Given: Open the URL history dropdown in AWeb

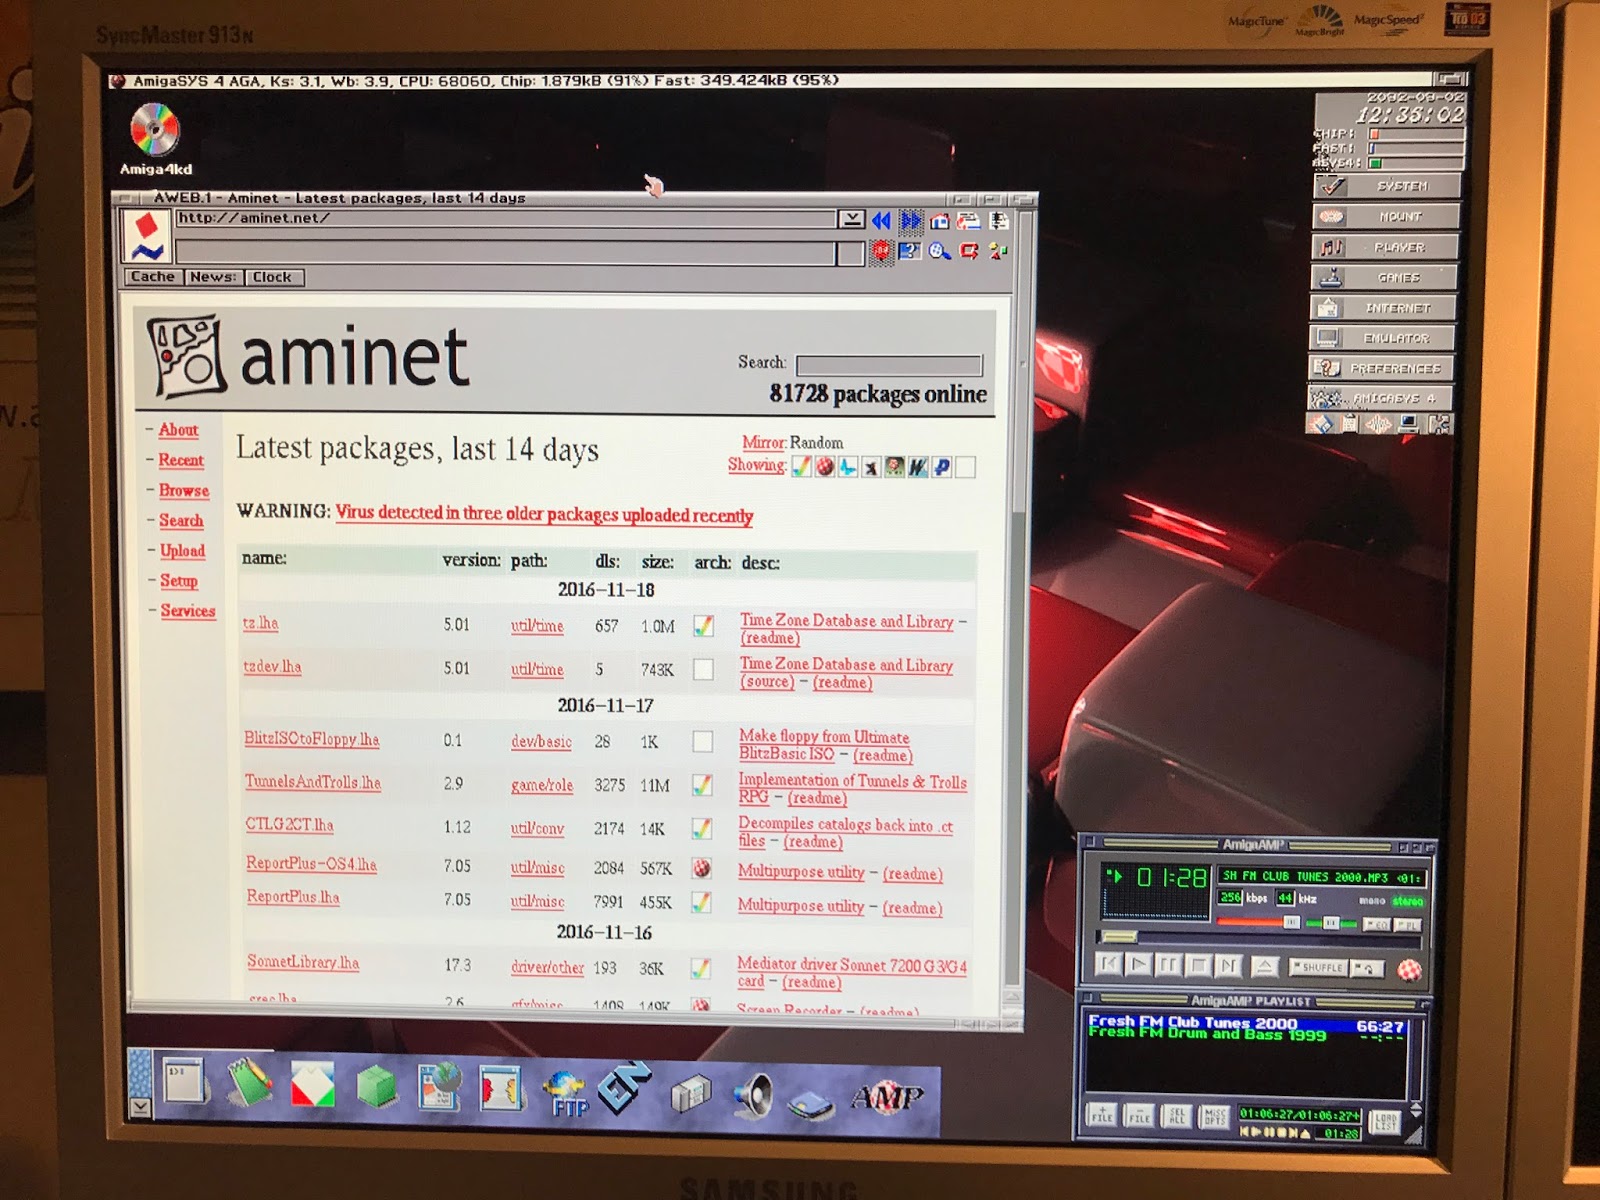Looking at the screenshot, I should [851, 219].
